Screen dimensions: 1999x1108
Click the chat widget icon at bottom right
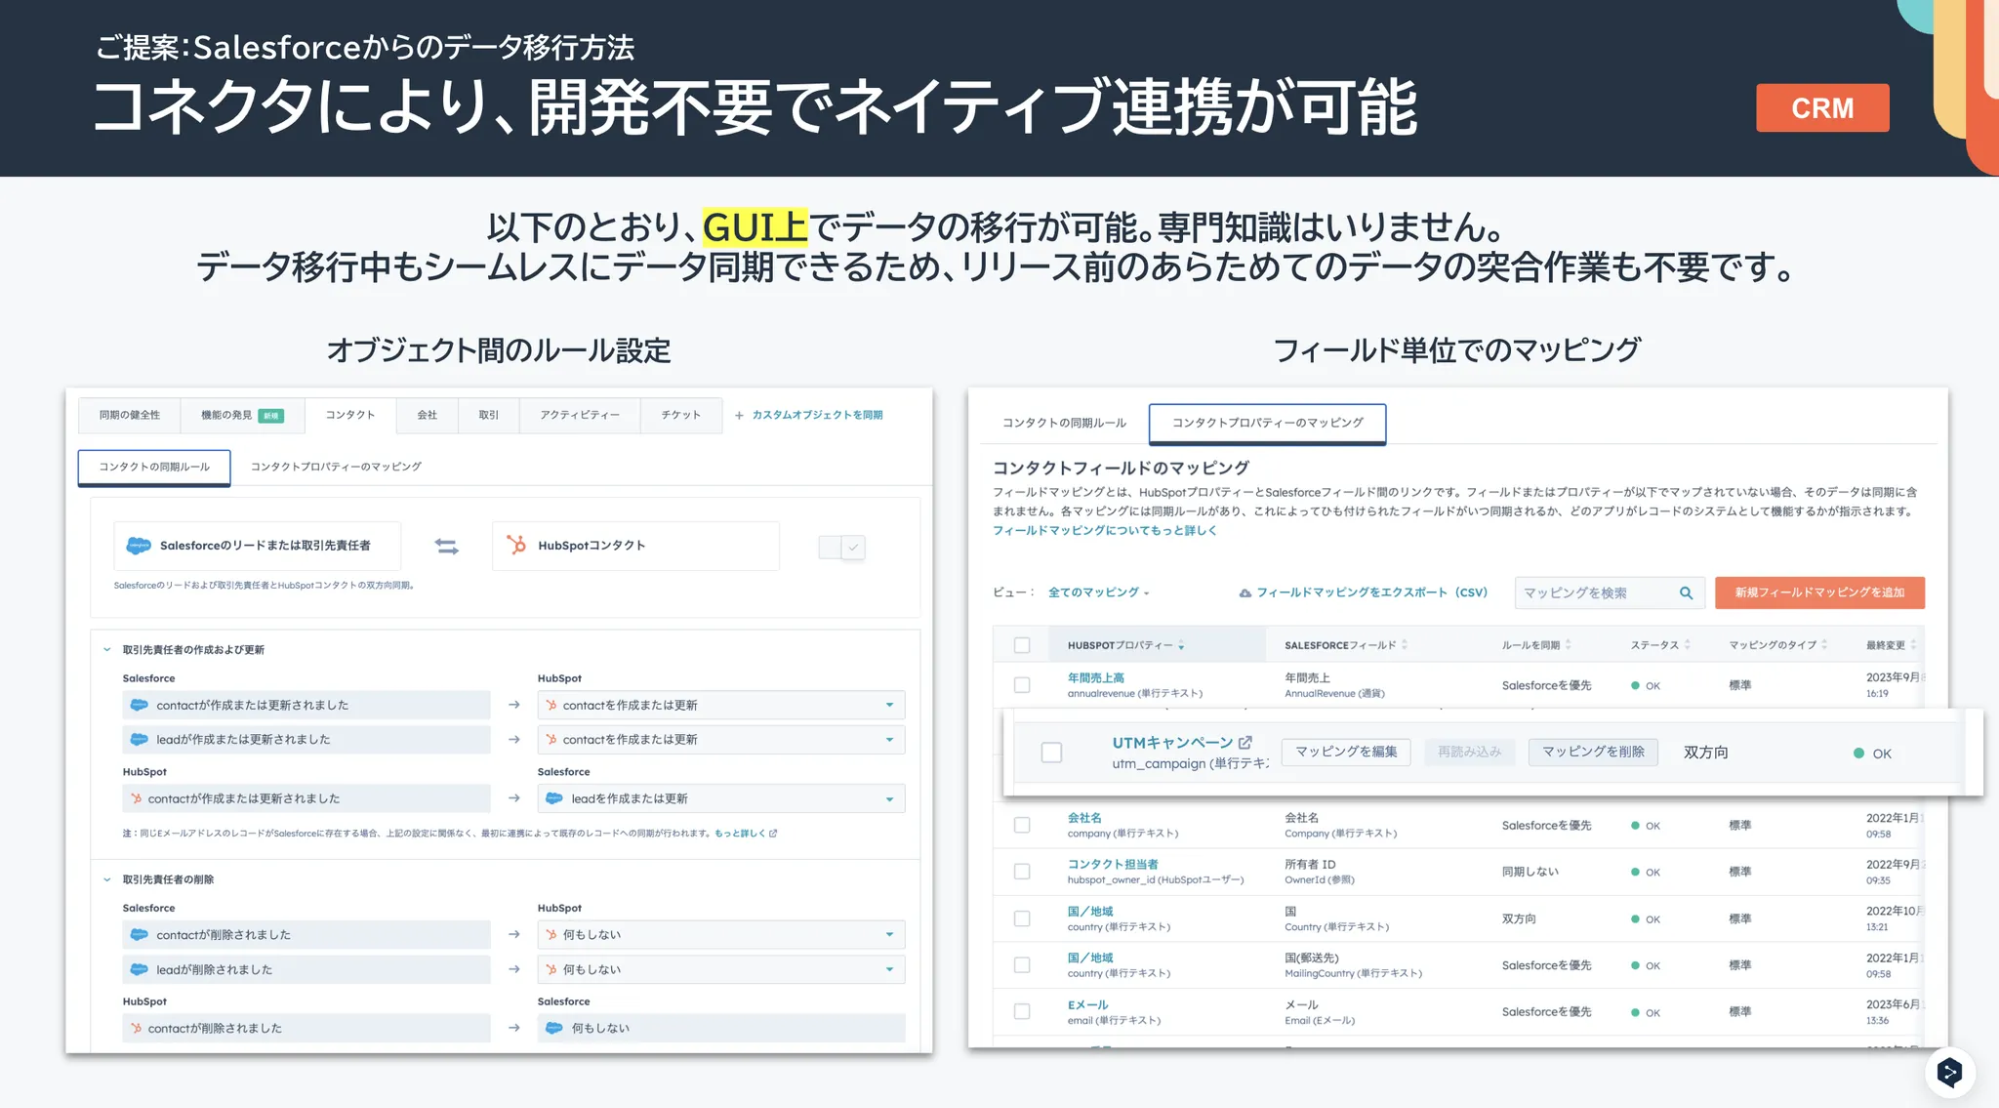point(1949,1072)
